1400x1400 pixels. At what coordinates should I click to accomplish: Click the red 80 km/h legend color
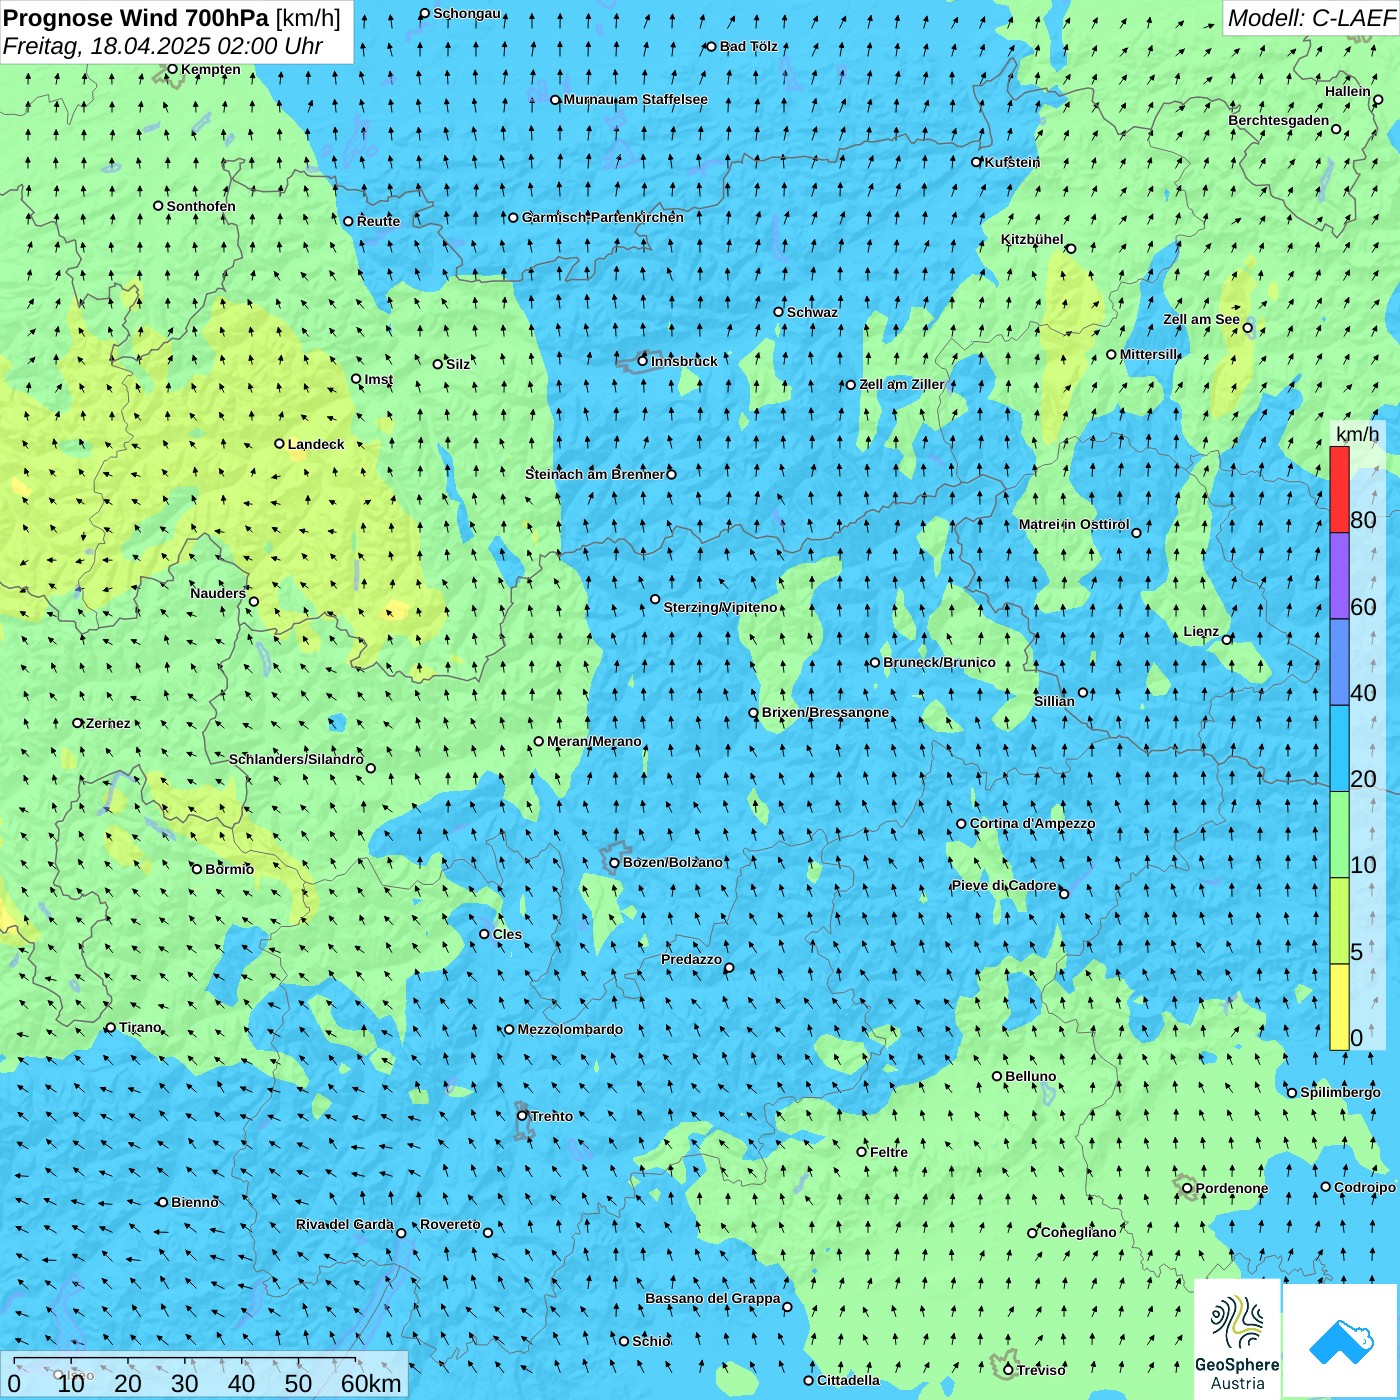pyautogui.click(x=1339, y=490)
